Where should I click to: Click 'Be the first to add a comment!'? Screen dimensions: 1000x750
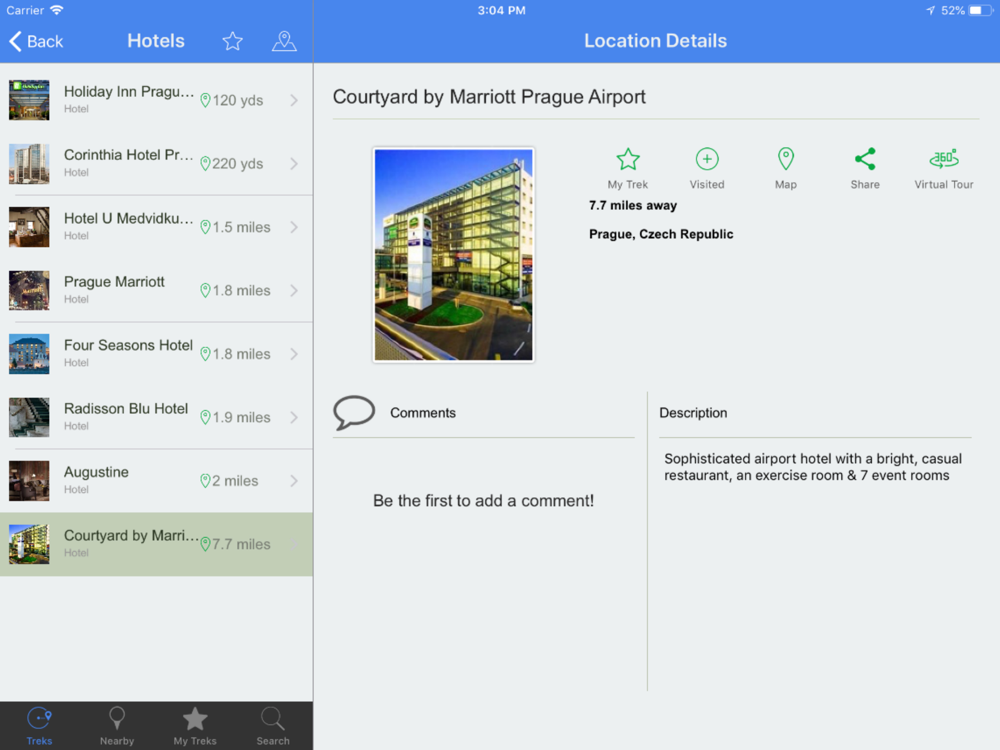[x=483, y=501]
